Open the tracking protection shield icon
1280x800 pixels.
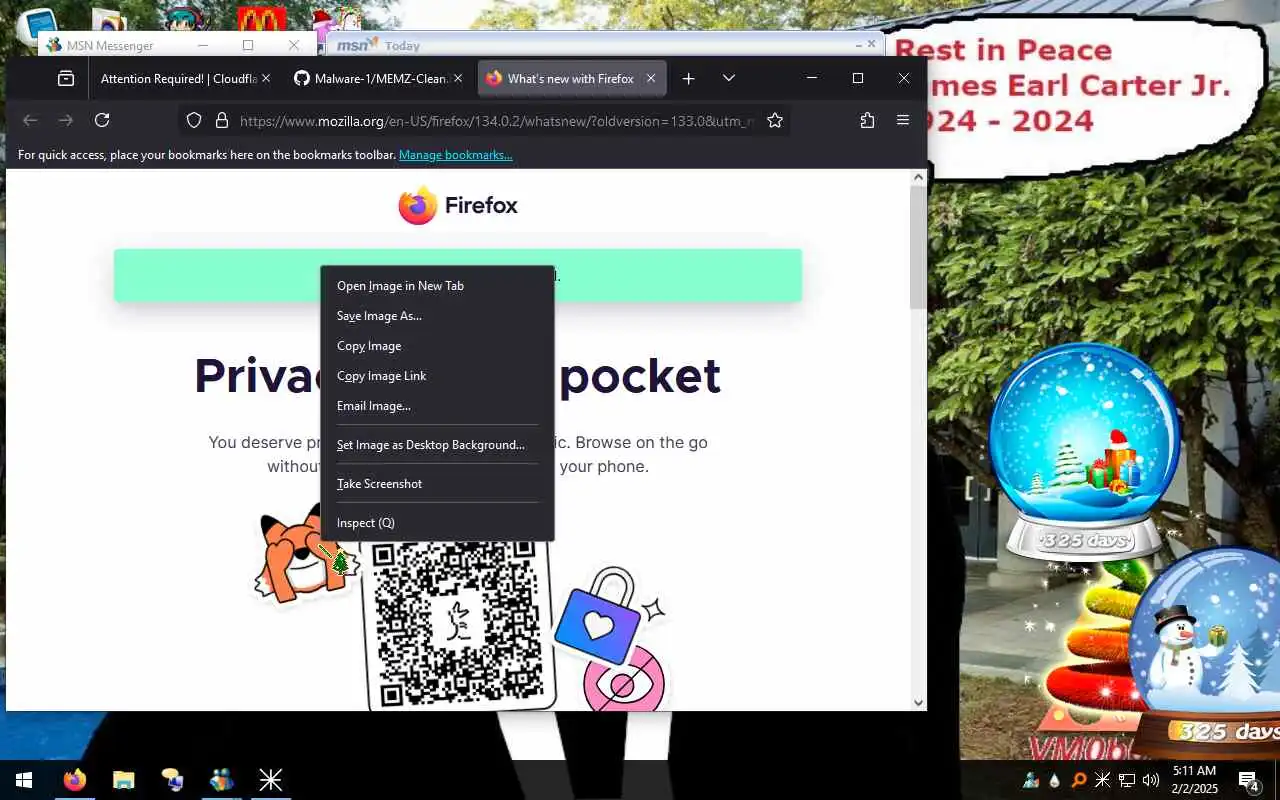pyautogui.click(x=194, y=120)
